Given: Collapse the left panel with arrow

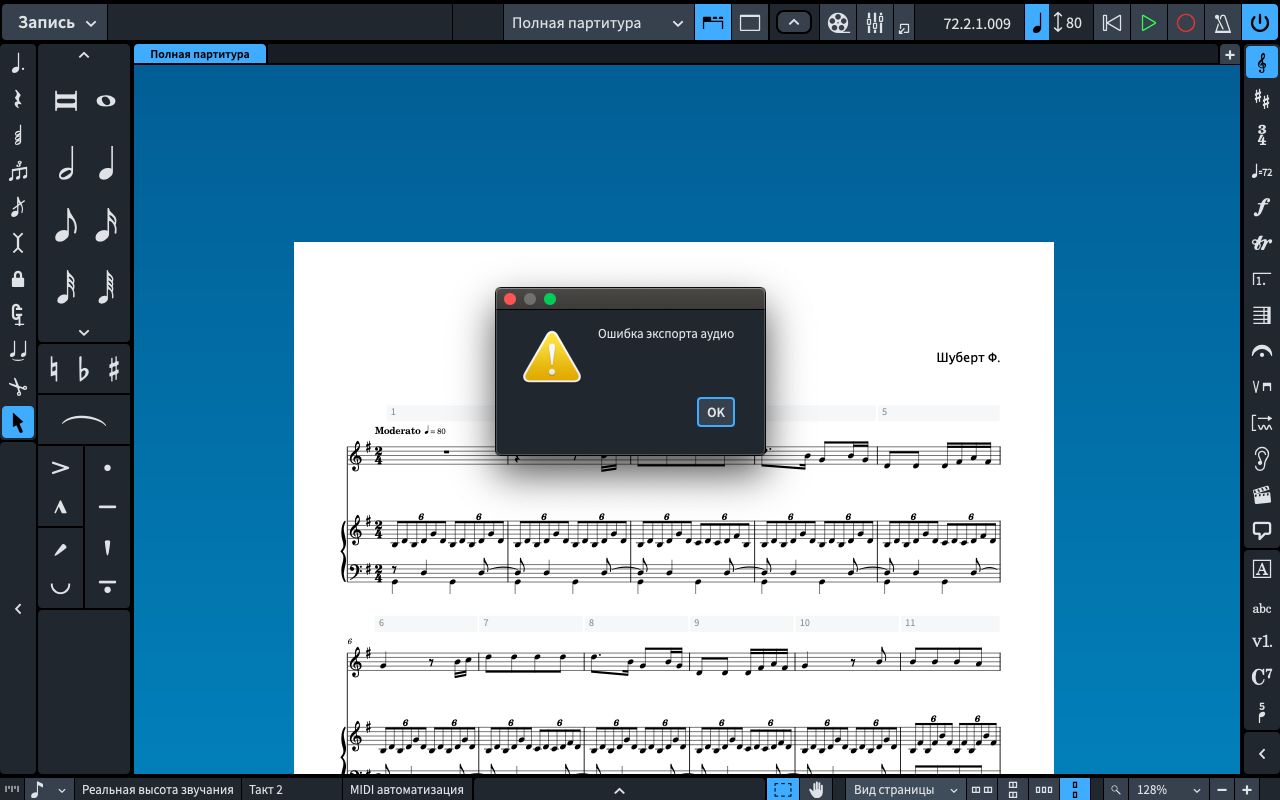Looking at the screenshot, I should tap(18, 608).
